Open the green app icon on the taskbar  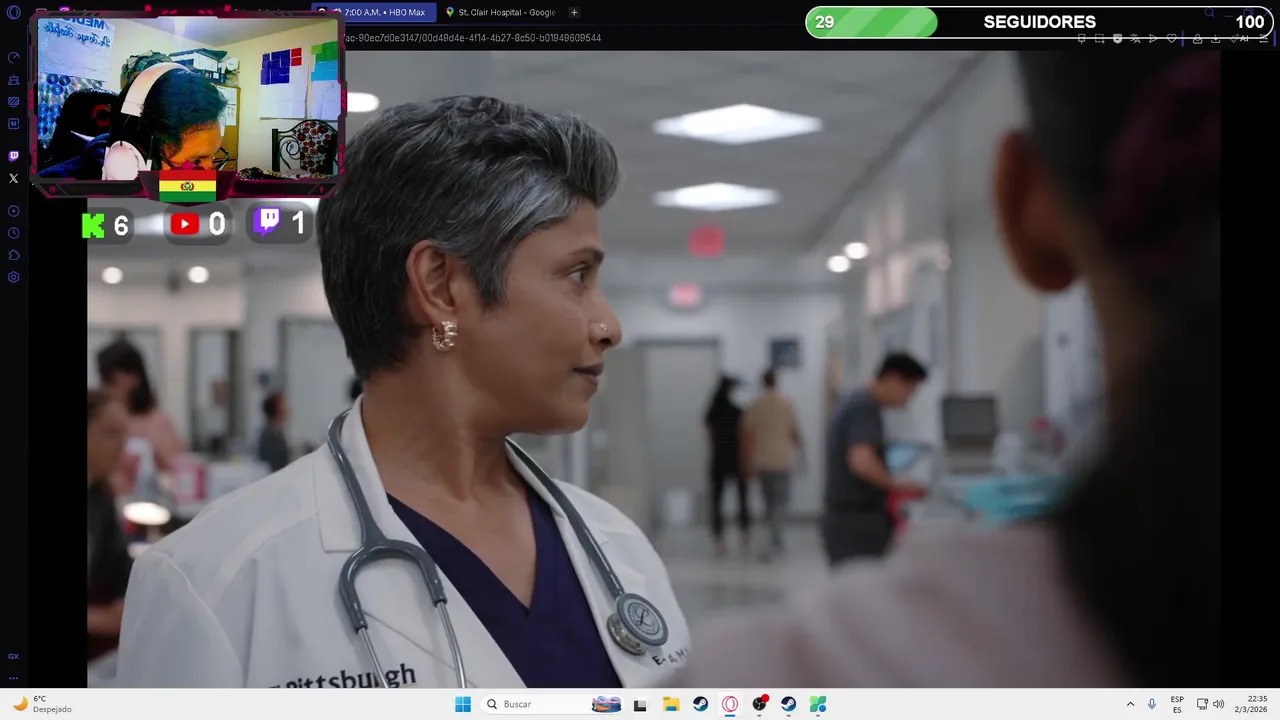[818, 704]
